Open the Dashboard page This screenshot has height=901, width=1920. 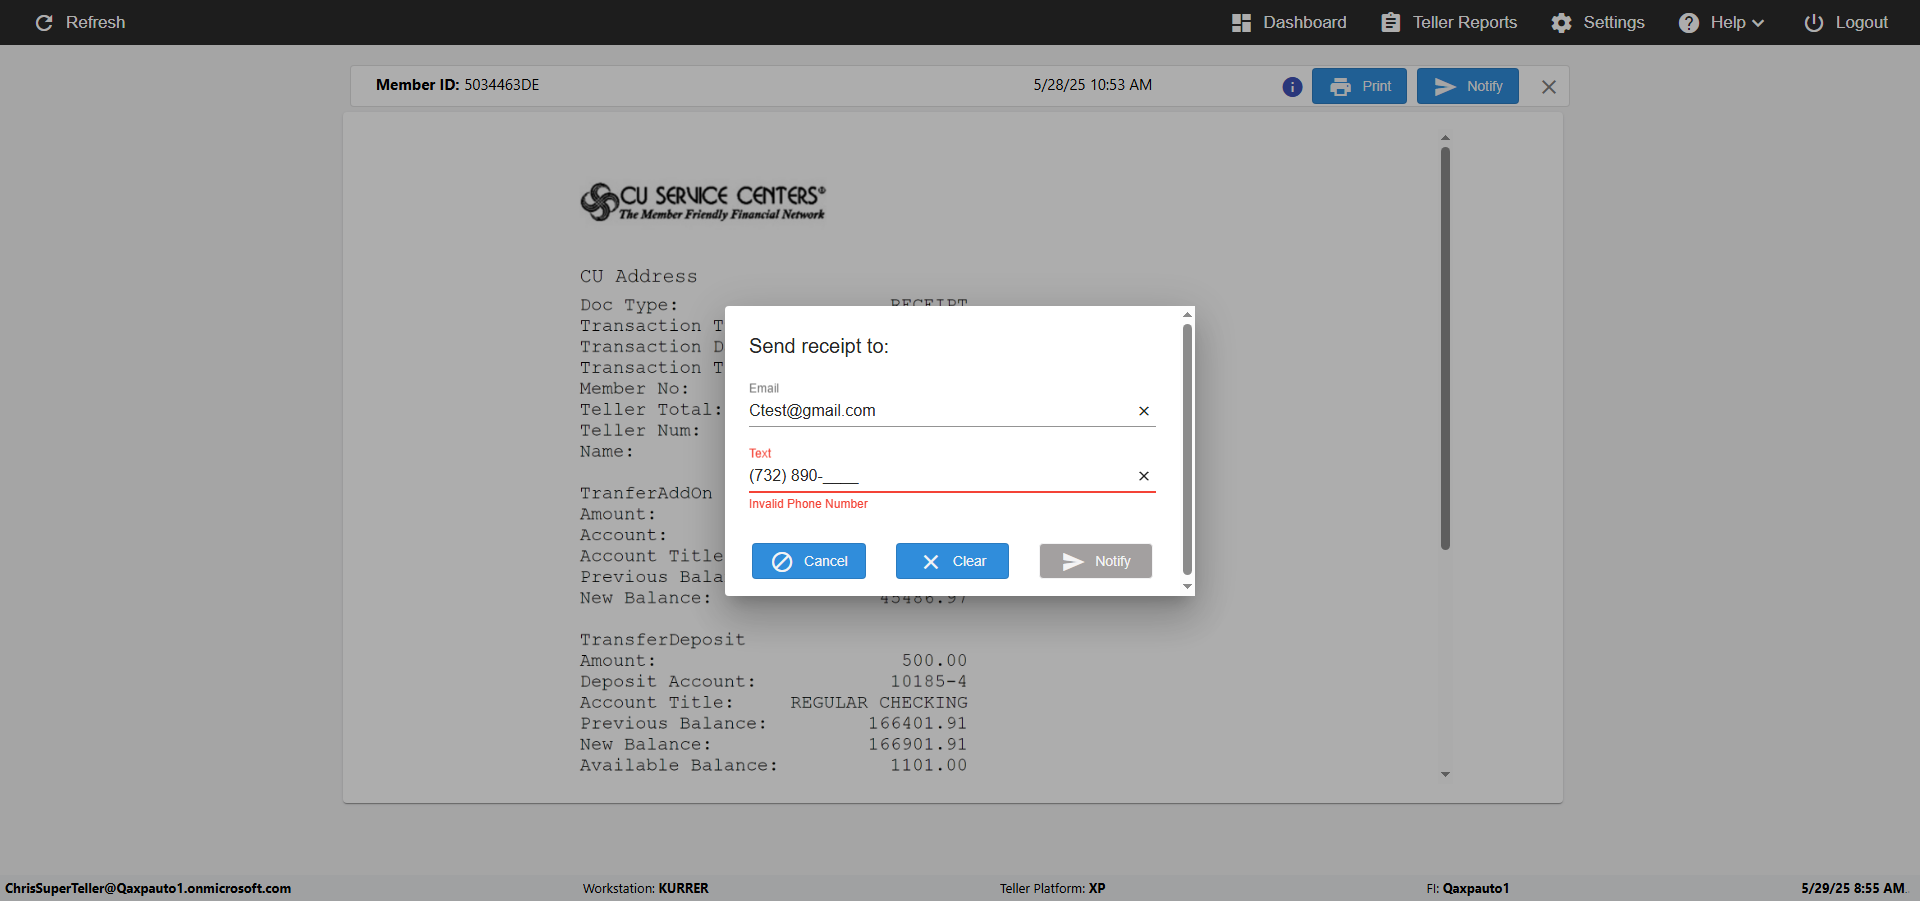(1289, 22)
